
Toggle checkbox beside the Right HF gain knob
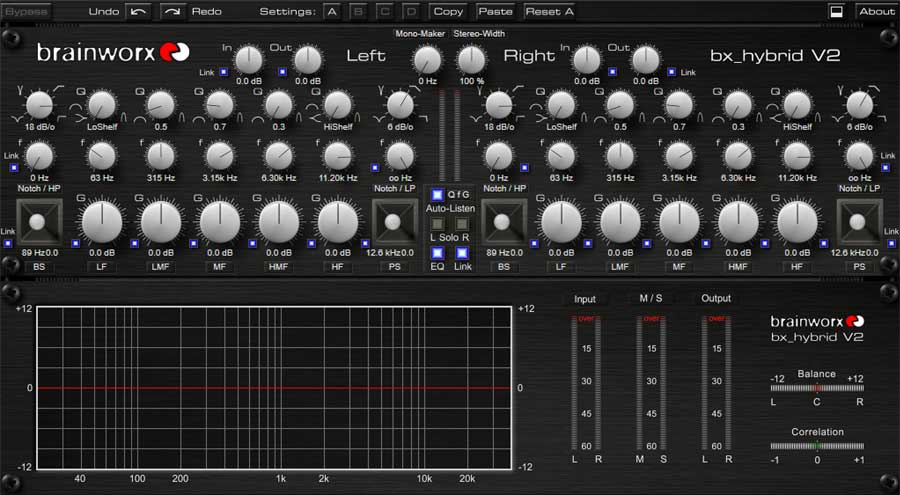point(824,243)
